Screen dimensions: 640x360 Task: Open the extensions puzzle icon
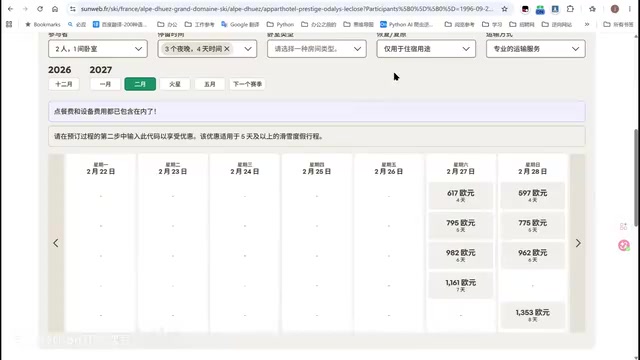(x=570, y=9)
